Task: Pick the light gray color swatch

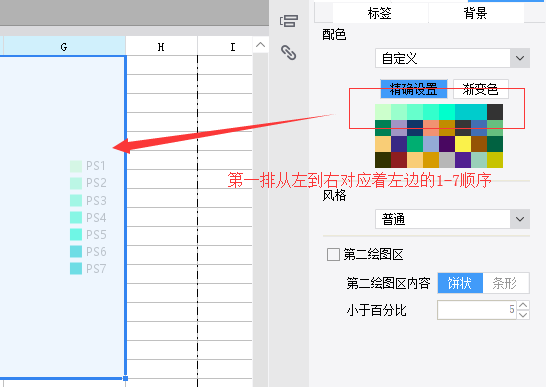Action: coord(447,160)
